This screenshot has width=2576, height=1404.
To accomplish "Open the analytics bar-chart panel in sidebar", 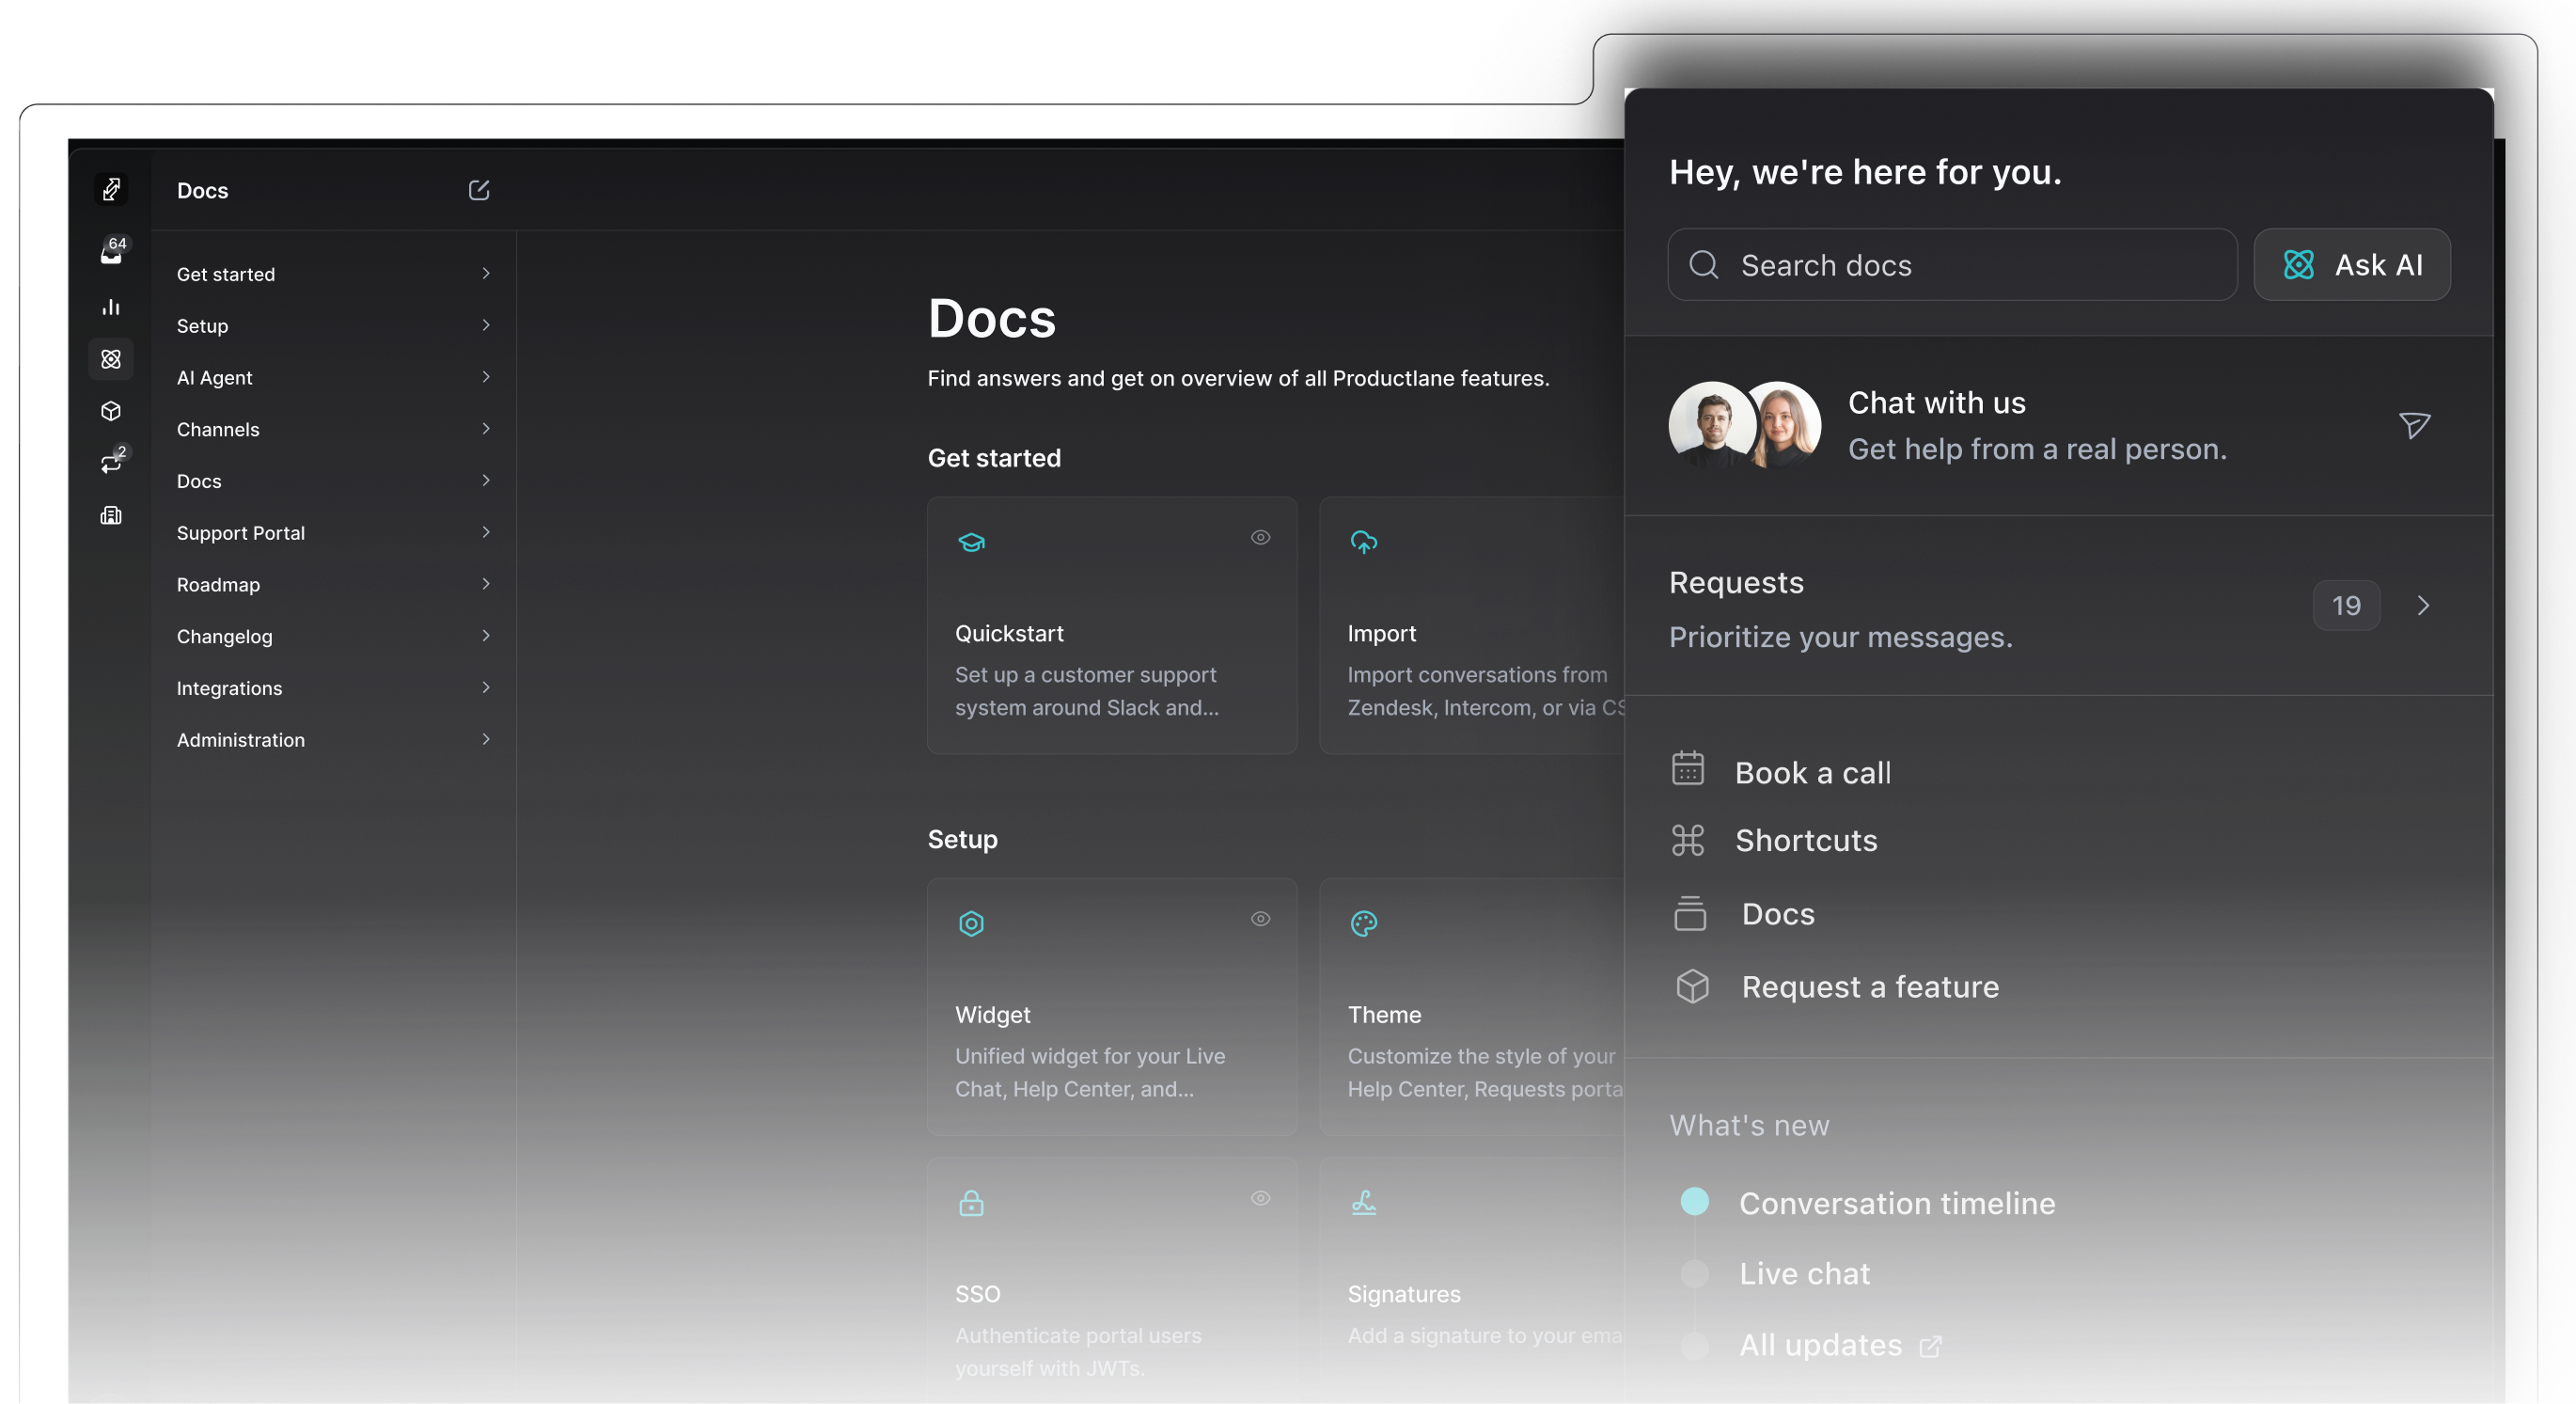I will tap(111, 307).
